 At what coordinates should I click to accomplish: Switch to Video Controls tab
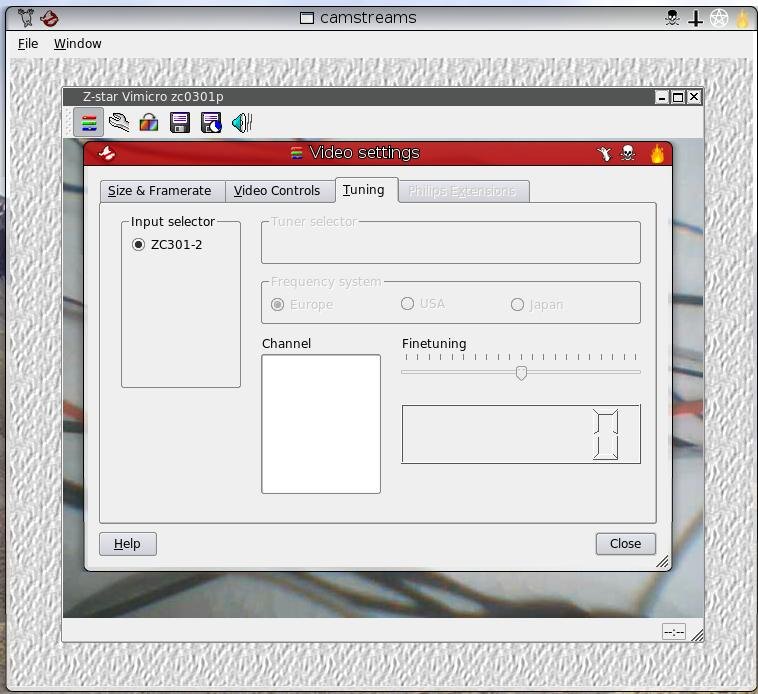tap(280, 191)
